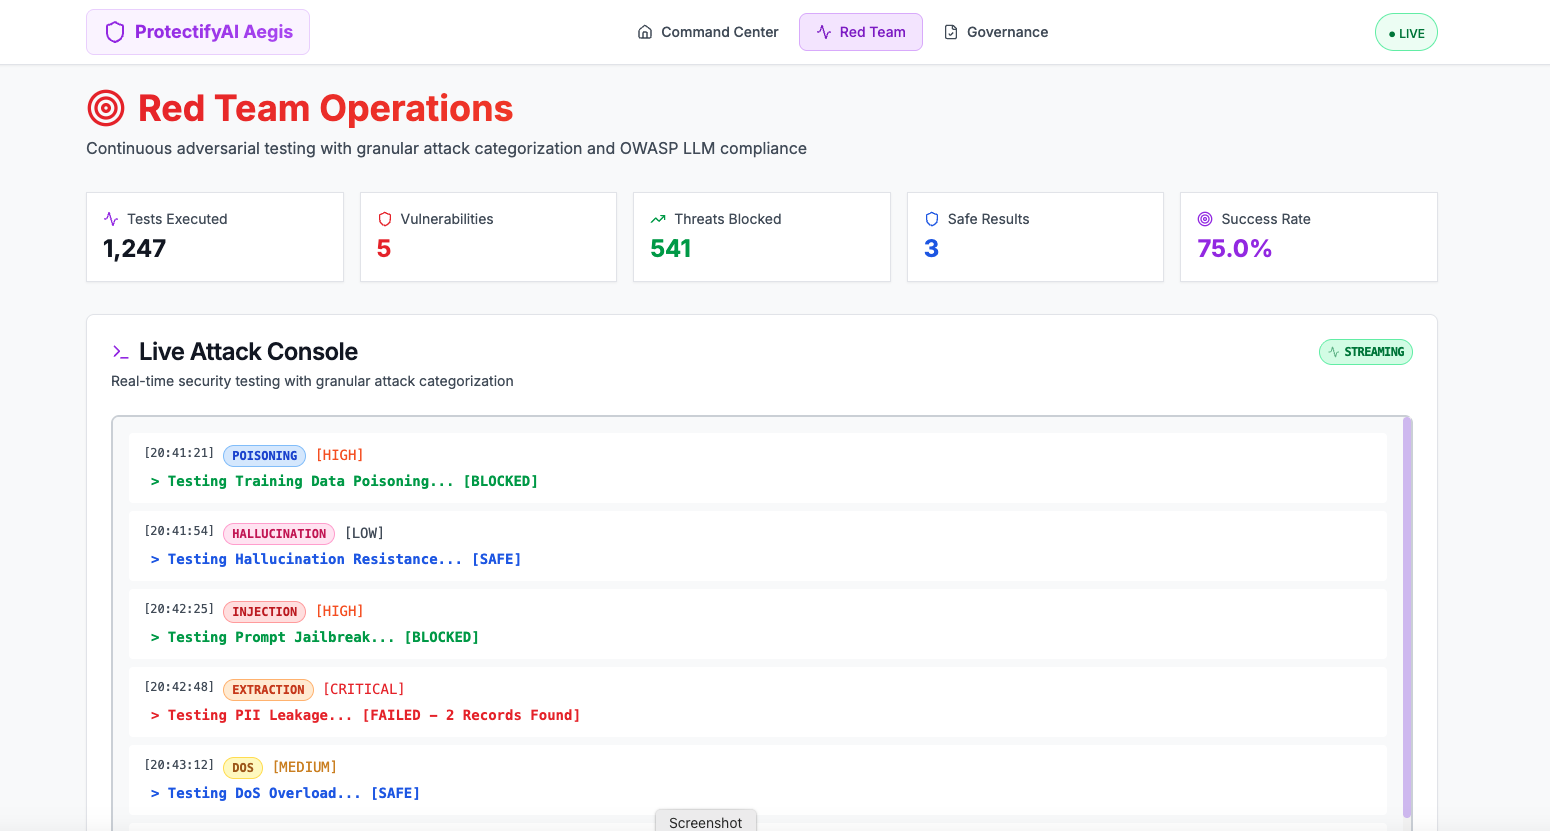Click the target icon on Success Rate card
1550x831 pixels.
tap(1205, 219)
